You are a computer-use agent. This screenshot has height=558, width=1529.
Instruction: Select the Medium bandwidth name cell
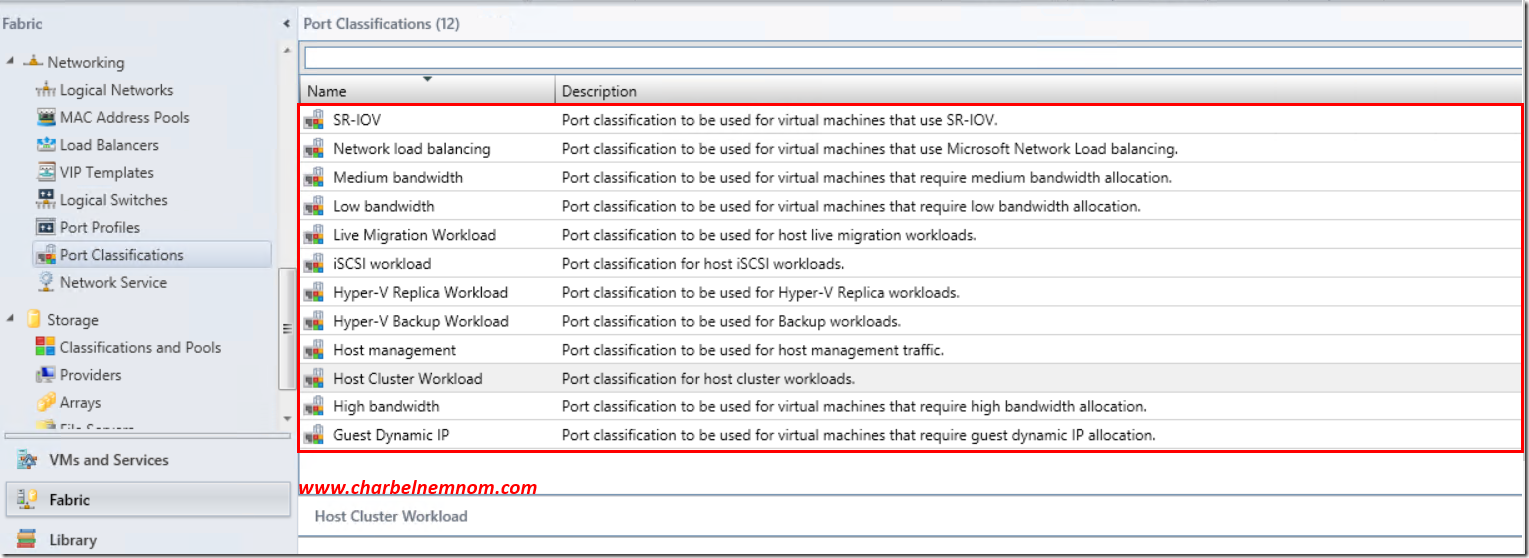398,177
